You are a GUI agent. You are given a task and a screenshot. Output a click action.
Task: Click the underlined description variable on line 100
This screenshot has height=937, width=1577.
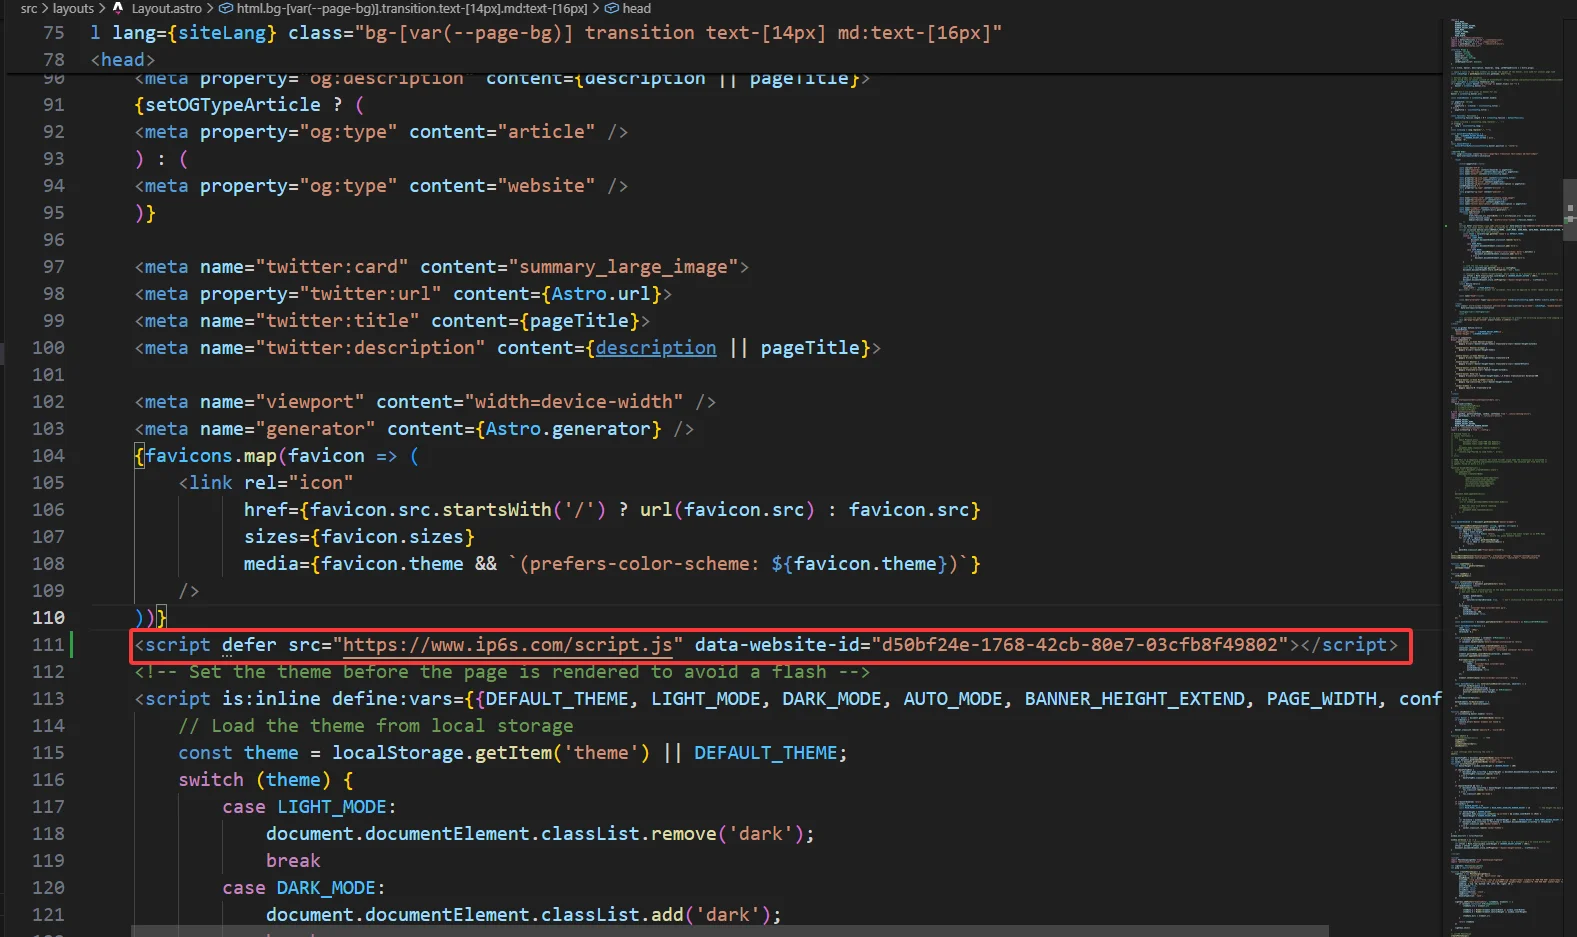(x=656, y=348)
